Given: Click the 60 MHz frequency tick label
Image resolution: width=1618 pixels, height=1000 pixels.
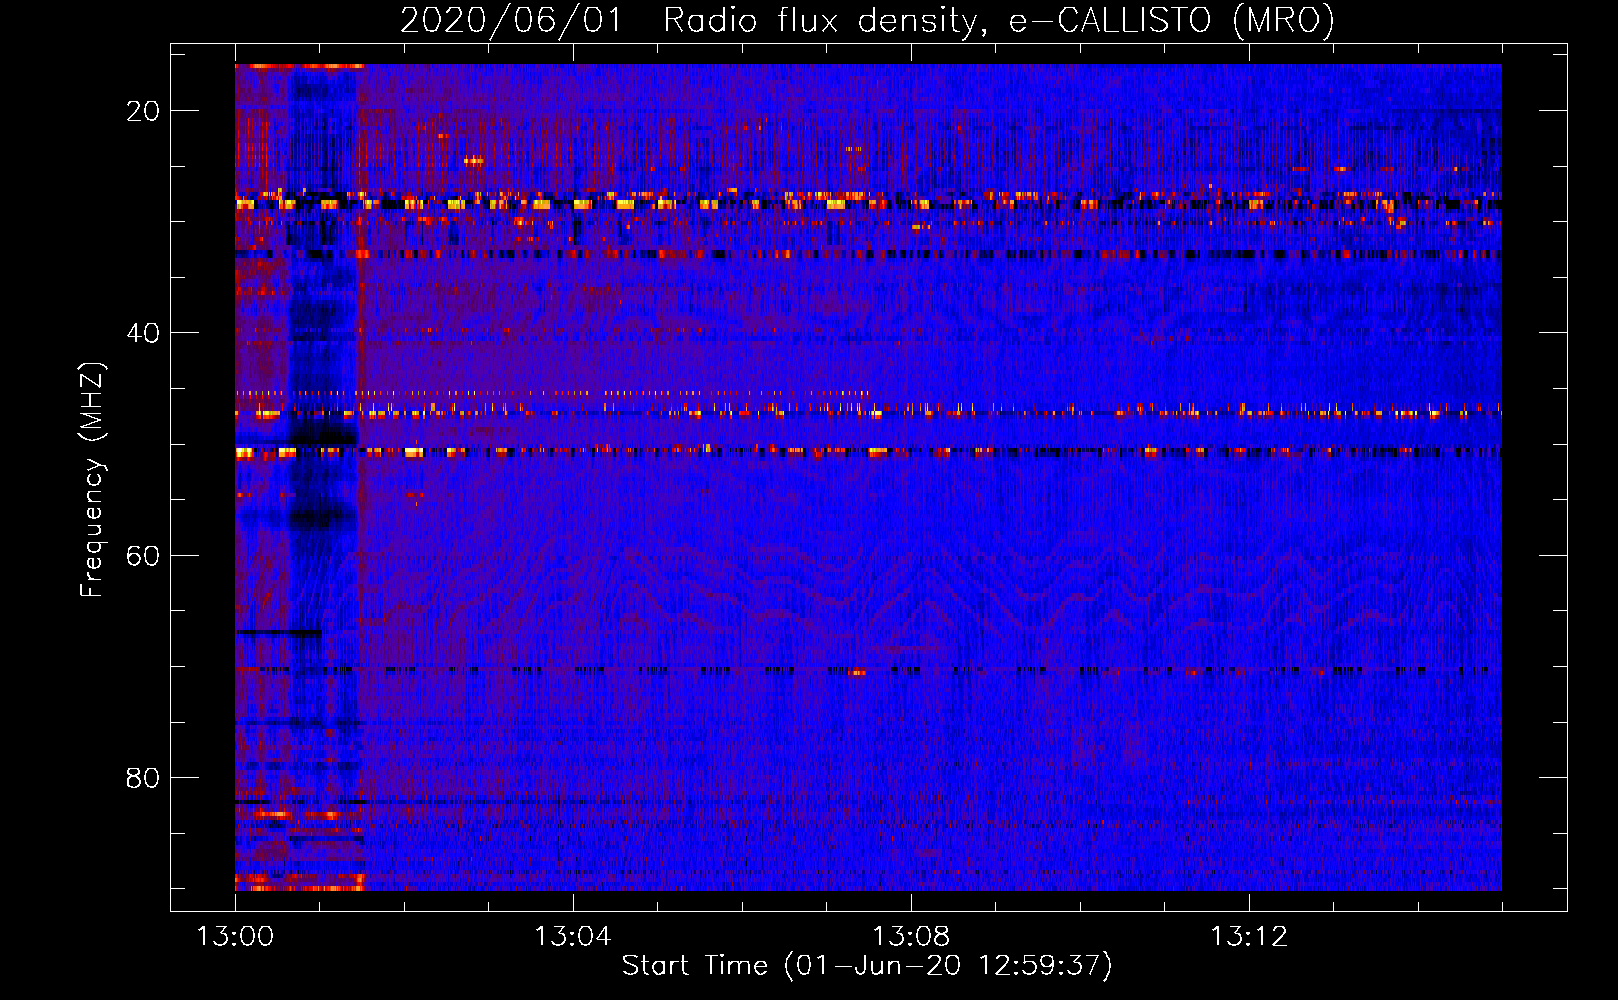Looking at the screenshot, I should pyautogui.click(x=143, y=556).
